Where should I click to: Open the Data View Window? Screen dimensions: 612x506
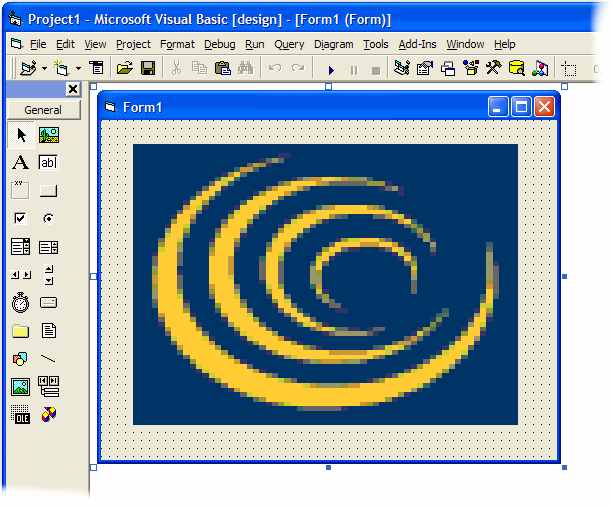point(516,68)
